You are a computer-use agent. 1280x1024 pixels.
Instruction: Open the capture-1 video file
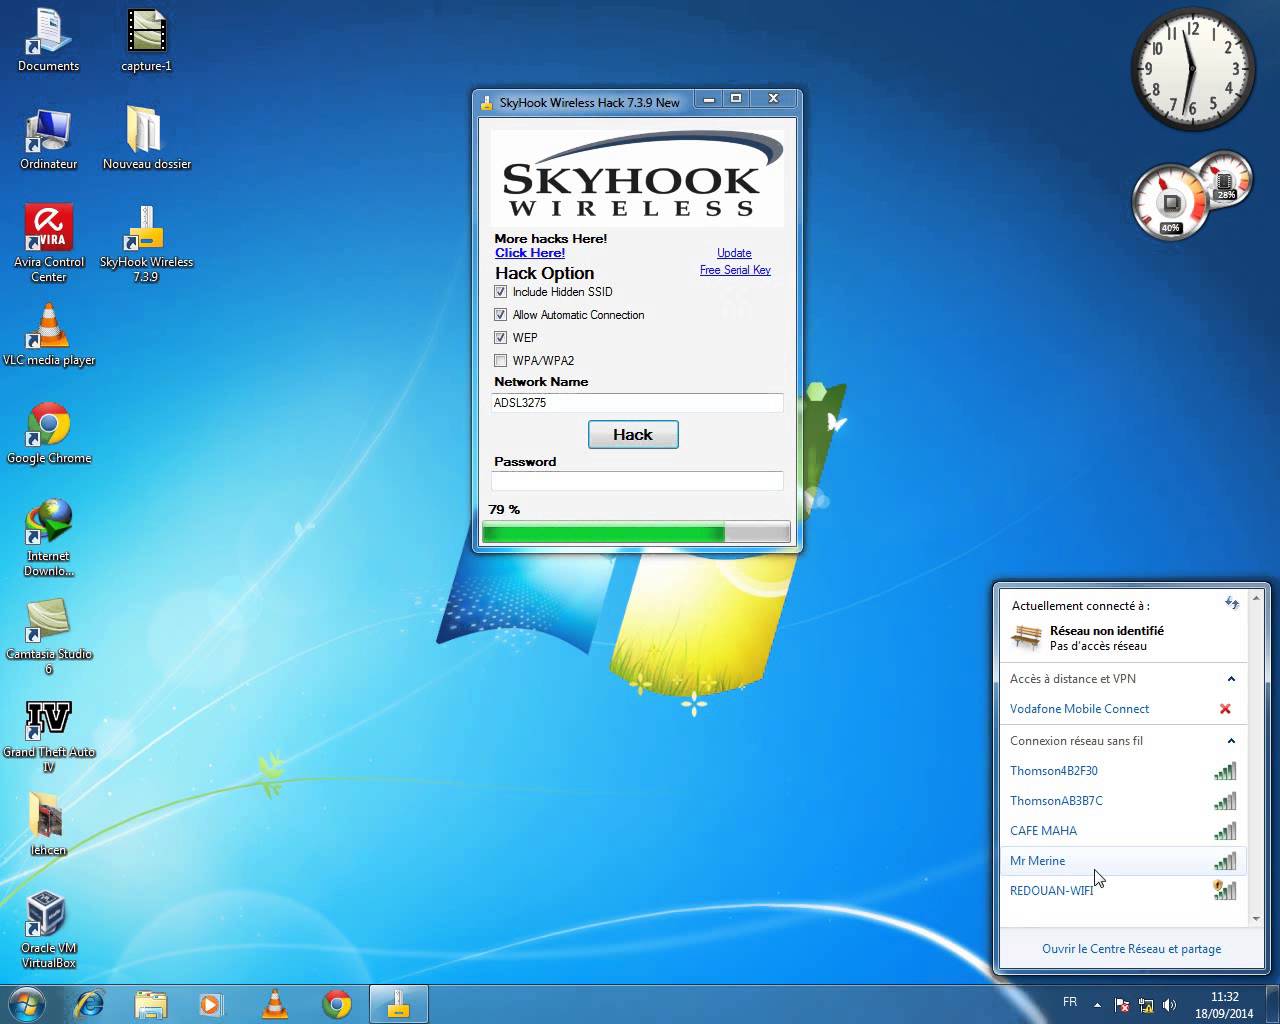[146, 40]
